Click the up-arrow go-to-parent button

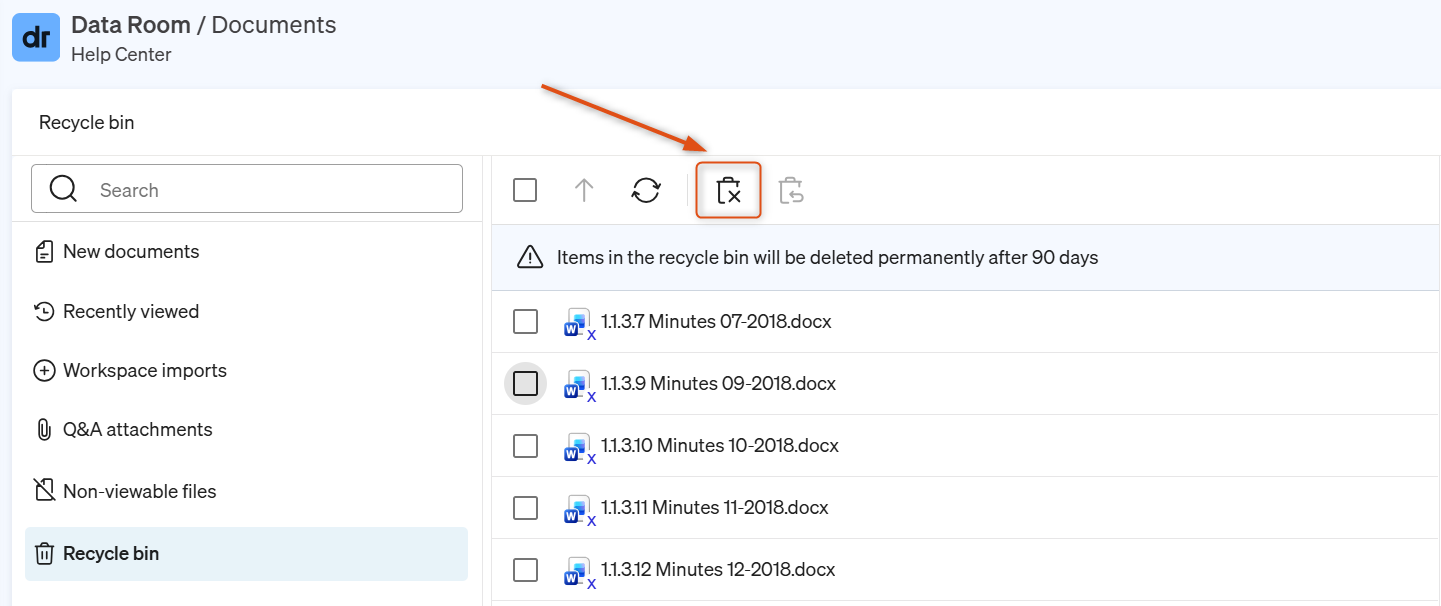point(584,190)
